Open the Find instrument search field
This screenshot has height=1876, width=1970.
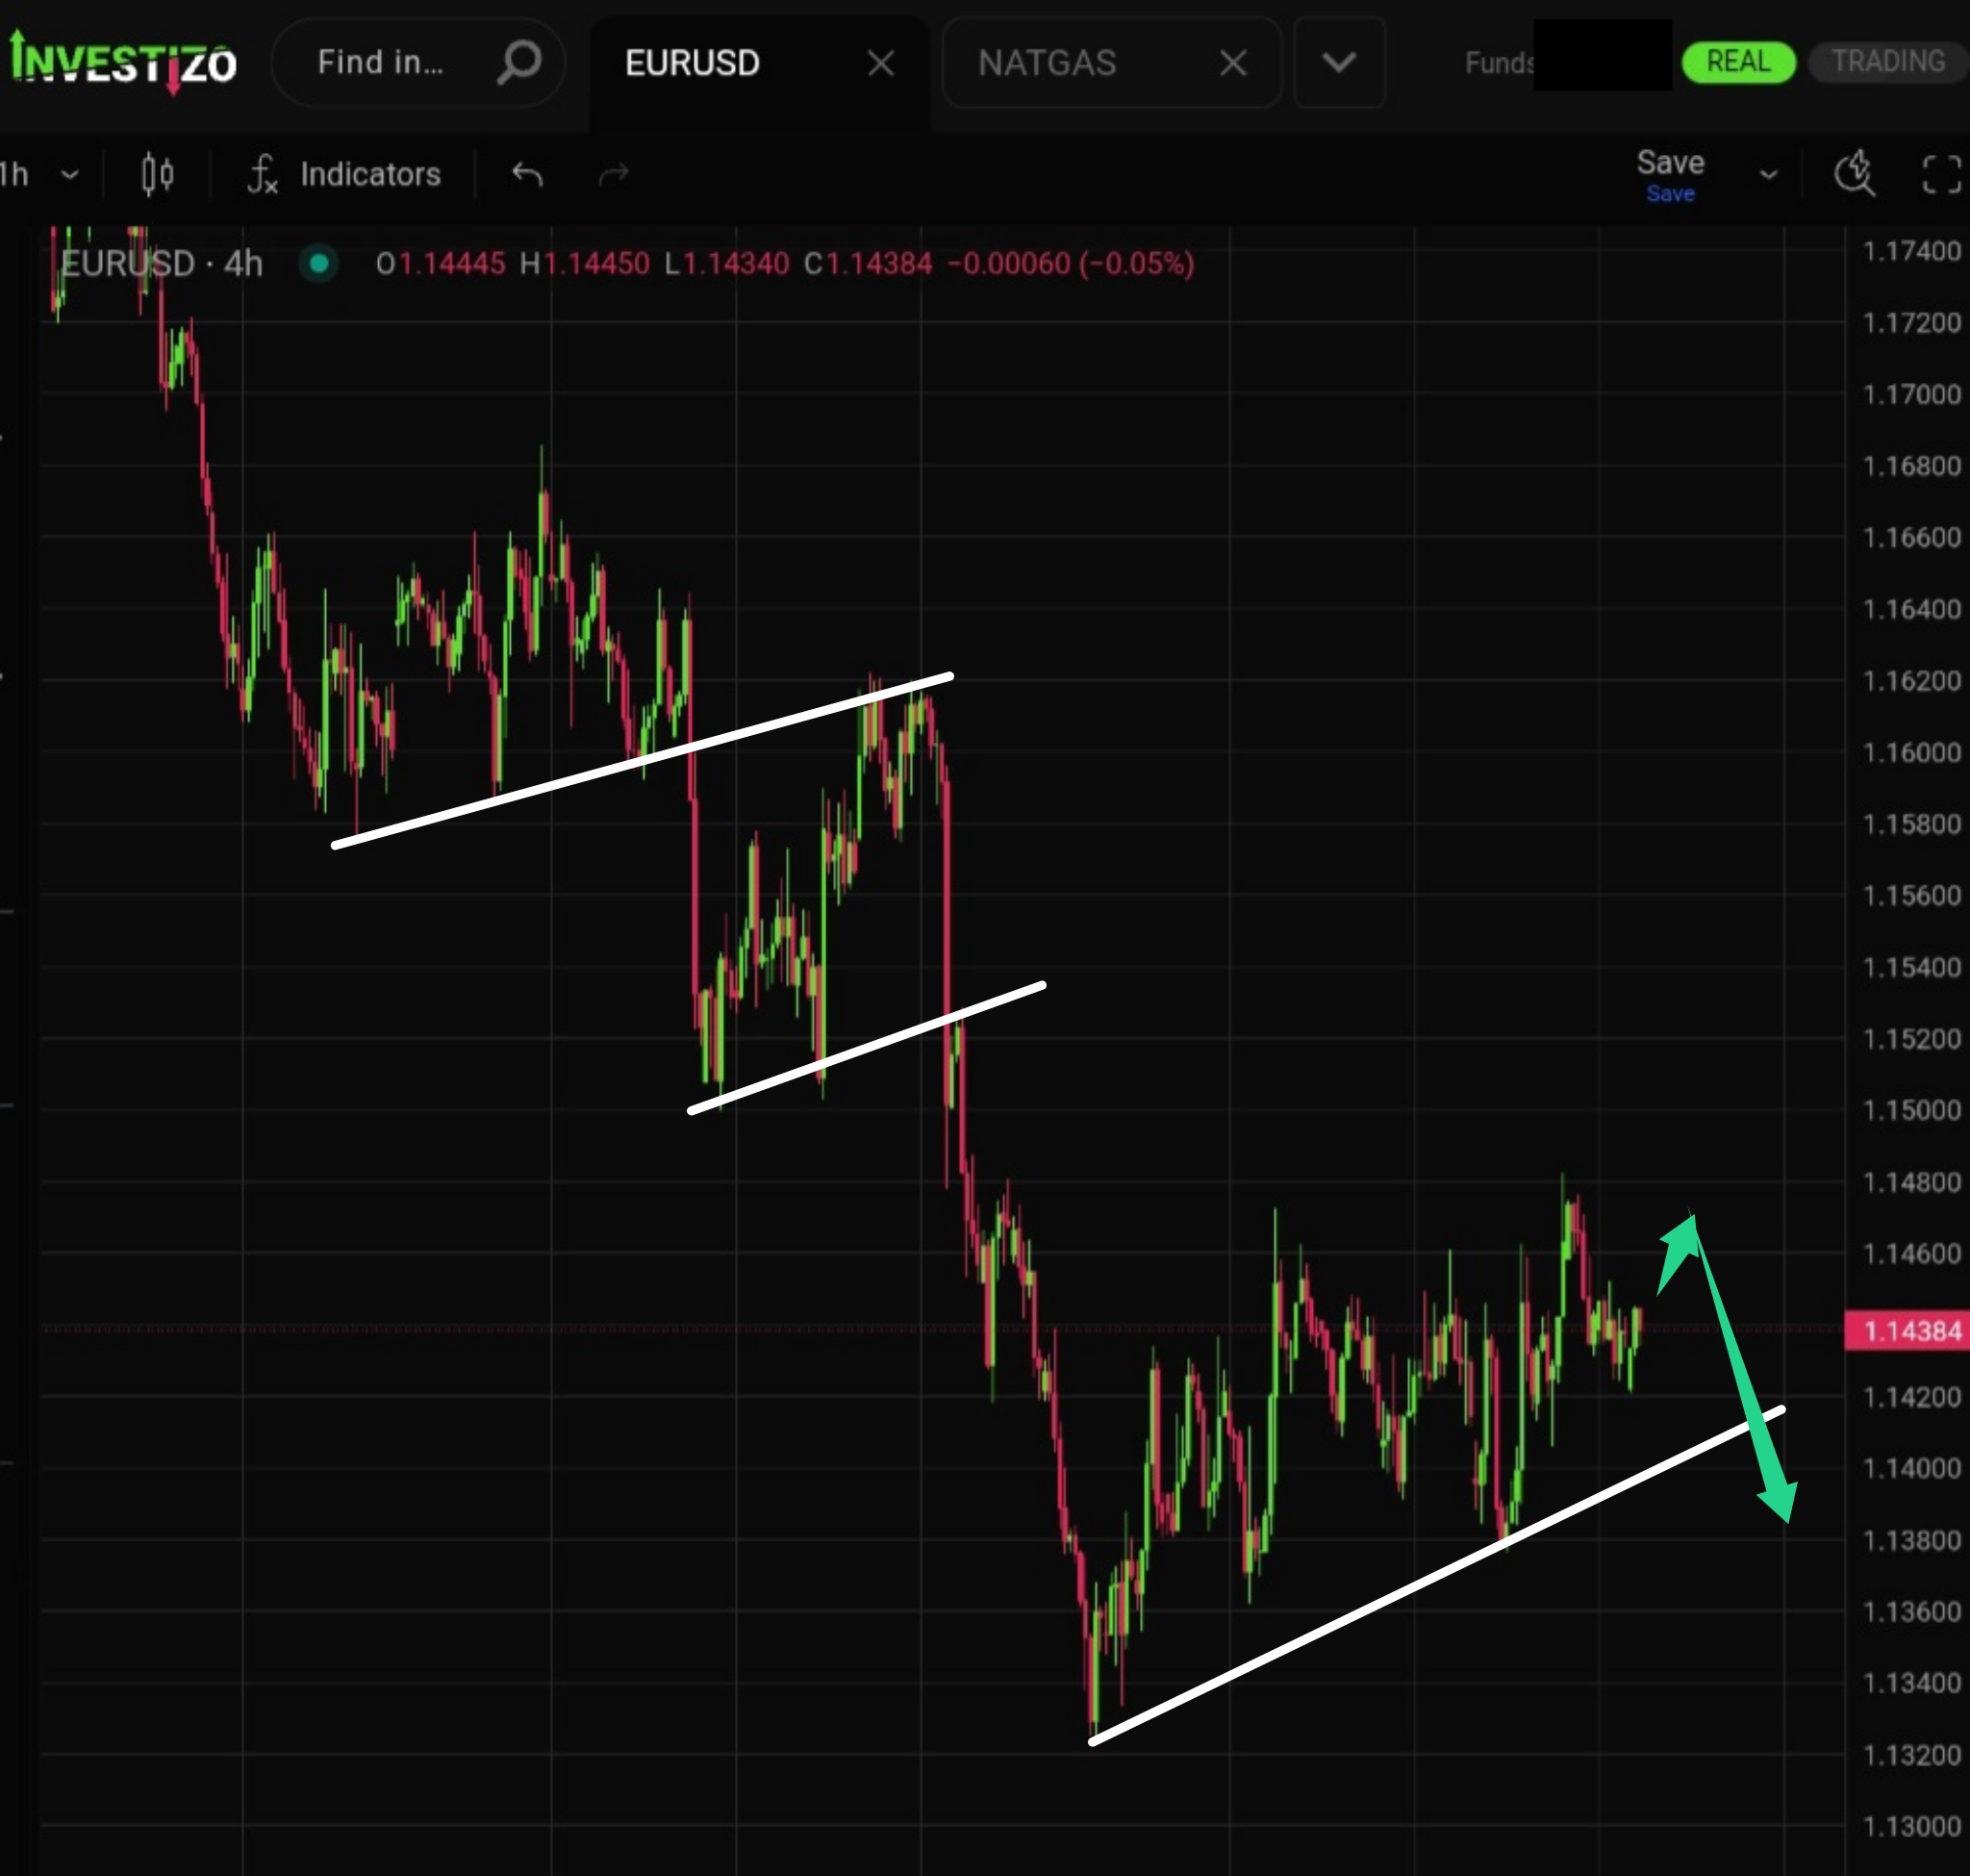click(x=418, y=62)
